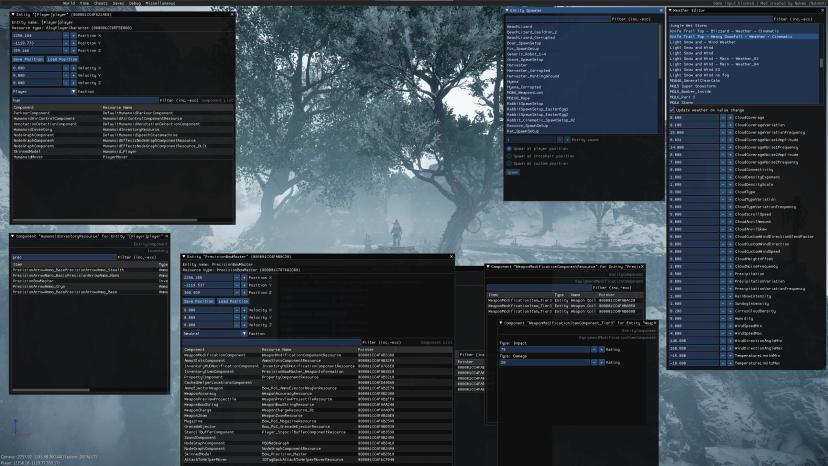The height and width of the screenshot is (466, 828).
Task: Close the PrecisionBowMaster entity window
Action: point(451,257)
